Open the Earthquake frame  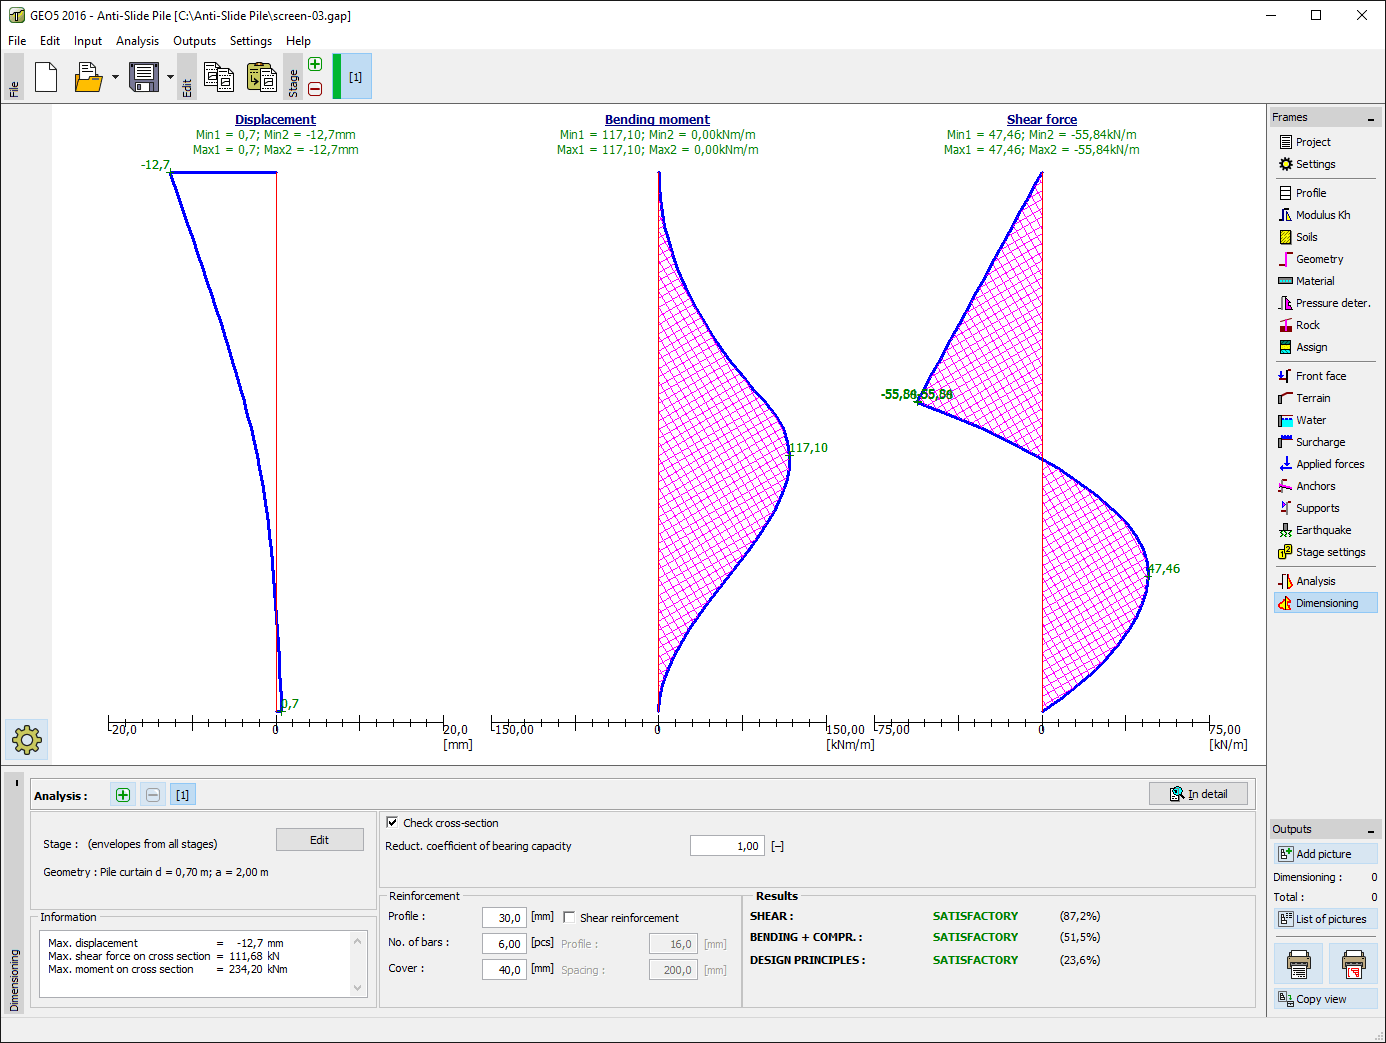1323,530
